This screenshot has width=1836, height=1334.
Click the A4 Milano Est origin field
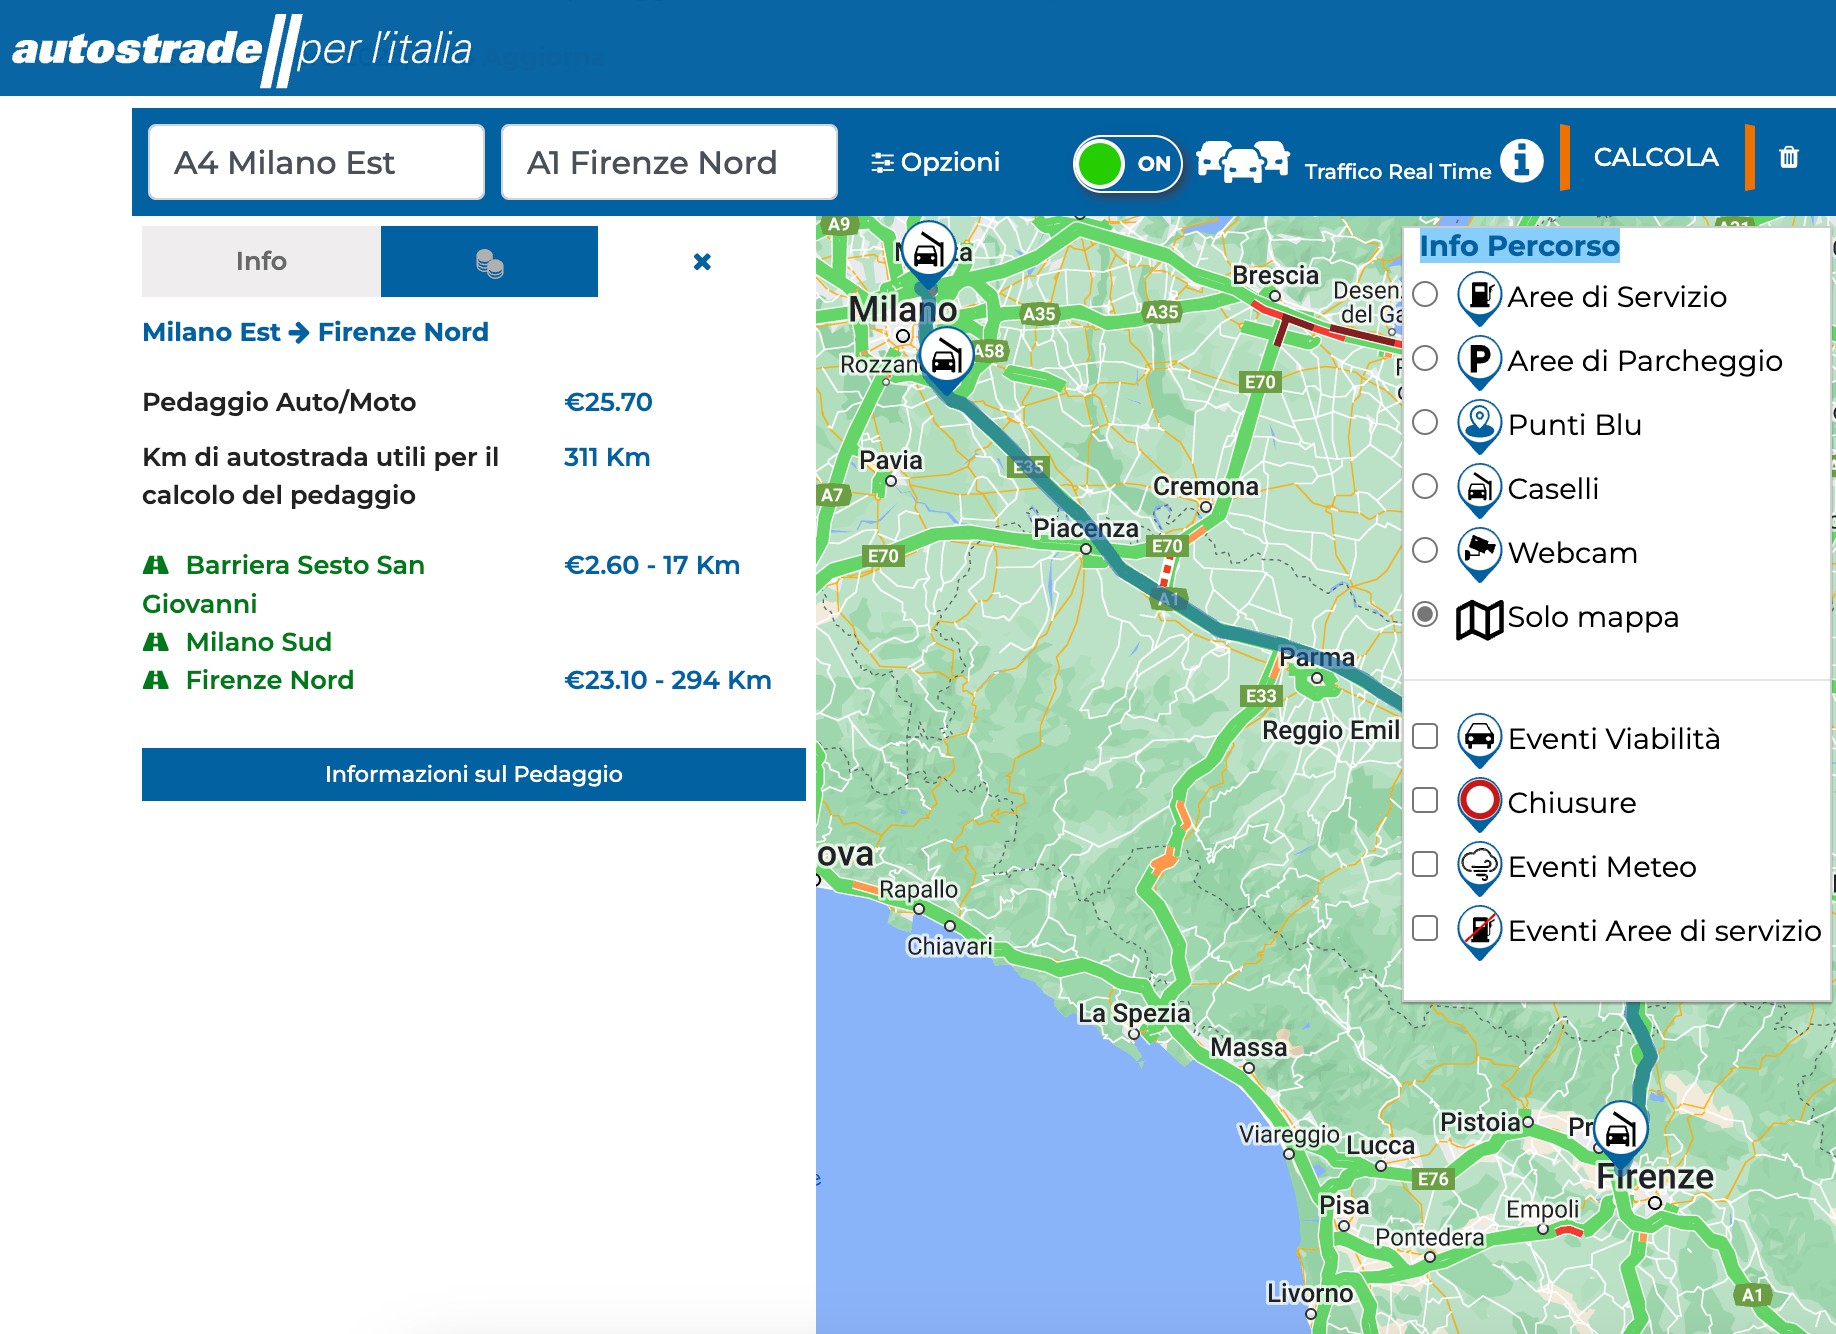(316, 162)
